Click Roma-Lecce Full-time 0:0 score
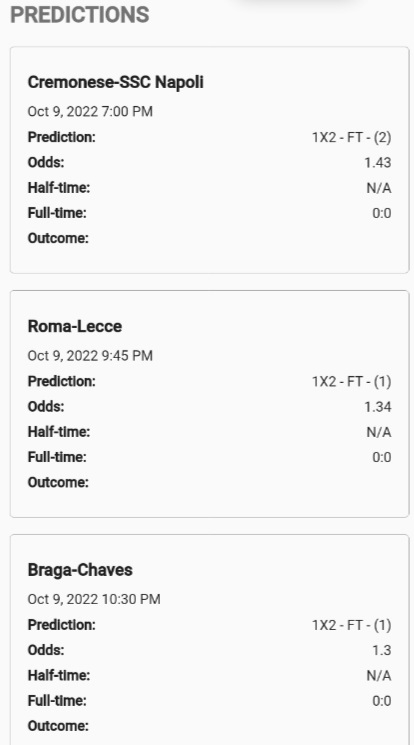Image resolution: width=414 pixels, height=745 pixels. [x=382, y=457]
